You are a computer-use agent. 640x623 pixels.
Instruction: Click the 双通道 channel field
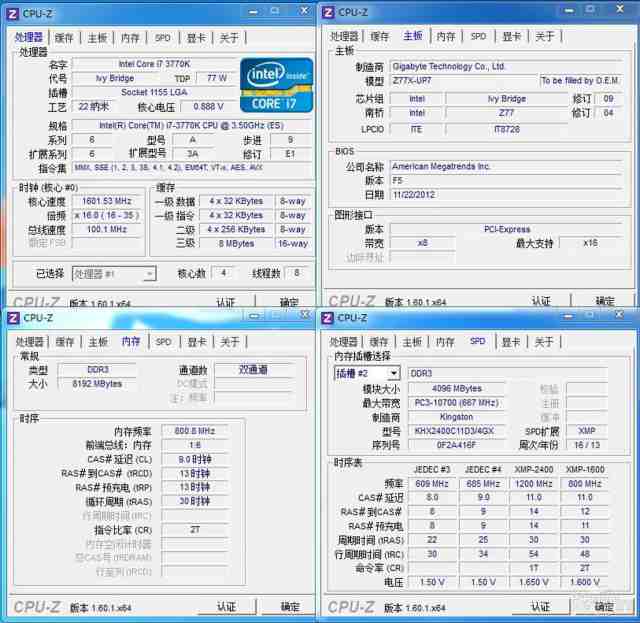(253, 370)
